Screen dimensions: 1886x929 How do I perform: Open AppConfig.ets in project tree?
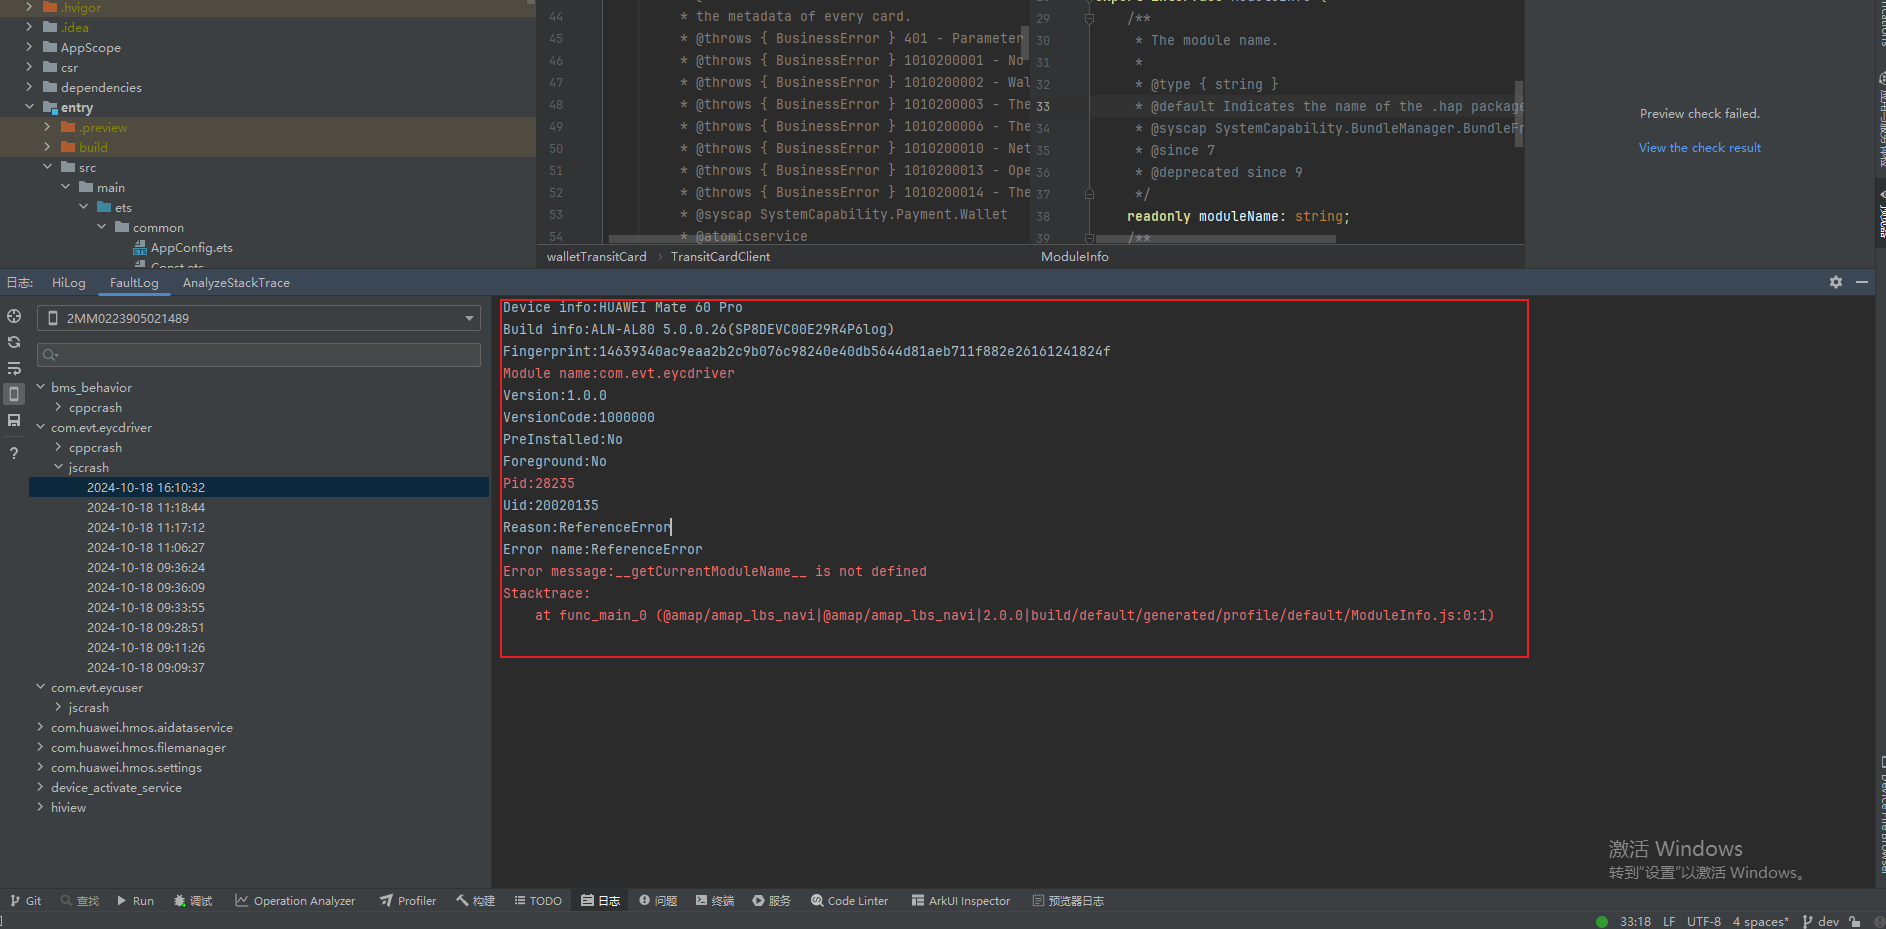191,248
